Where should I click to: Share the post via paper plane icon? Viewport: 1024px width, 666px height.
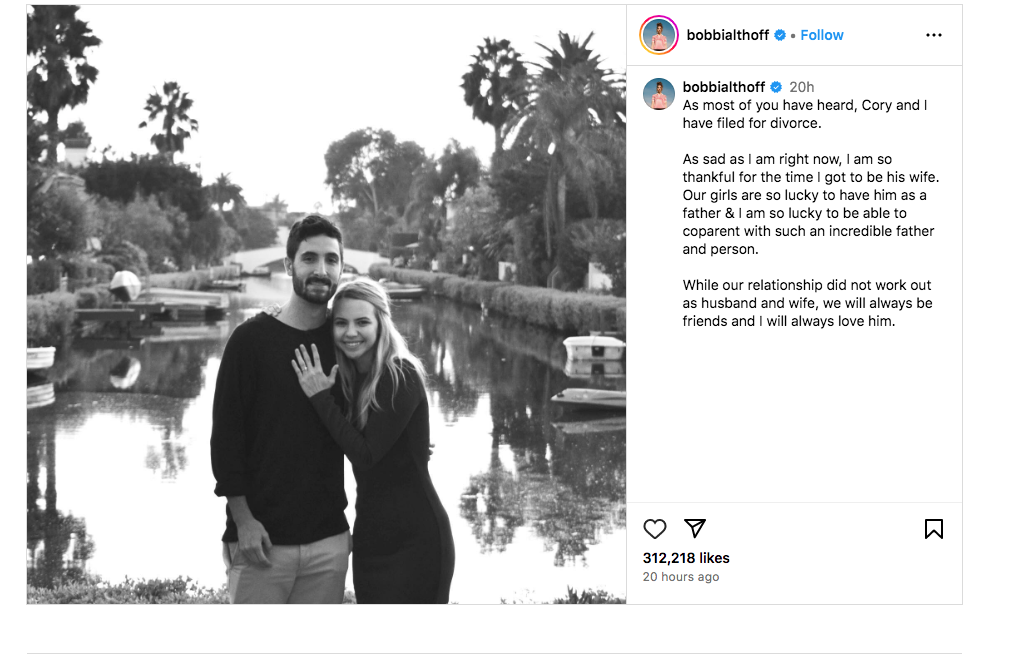point(695,529)
